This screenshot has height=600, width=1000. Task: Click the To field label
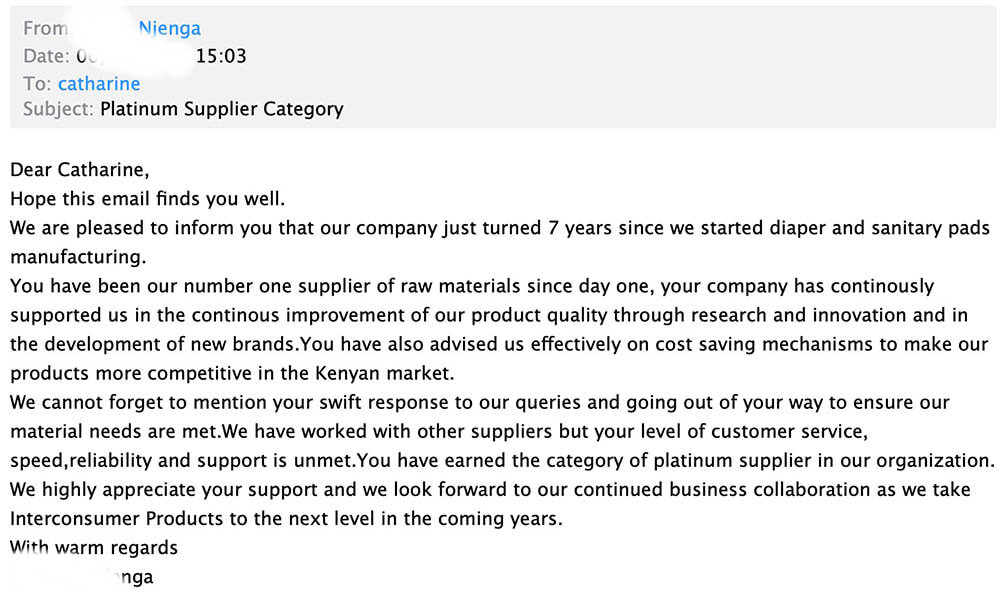tap(37, 84)
